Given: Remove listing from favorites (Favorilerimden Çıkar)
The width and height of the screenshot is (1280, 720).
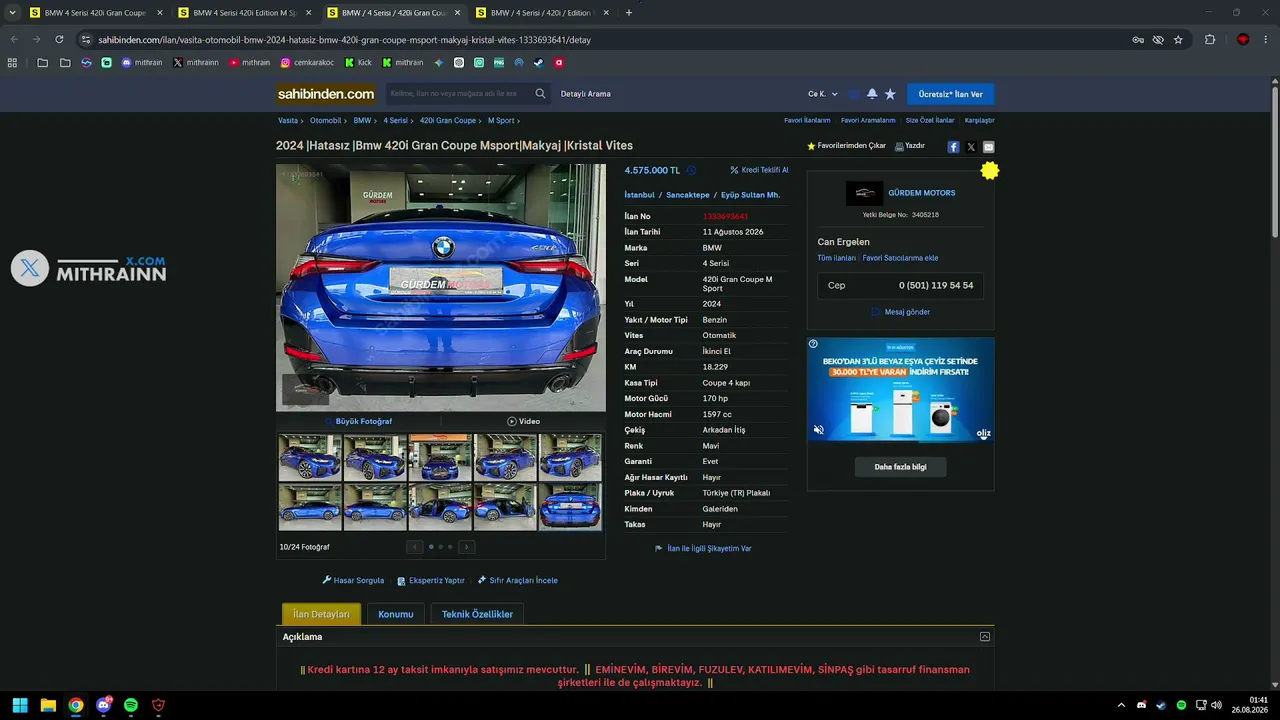Looking at the screenshot, I should coord(847,146).
